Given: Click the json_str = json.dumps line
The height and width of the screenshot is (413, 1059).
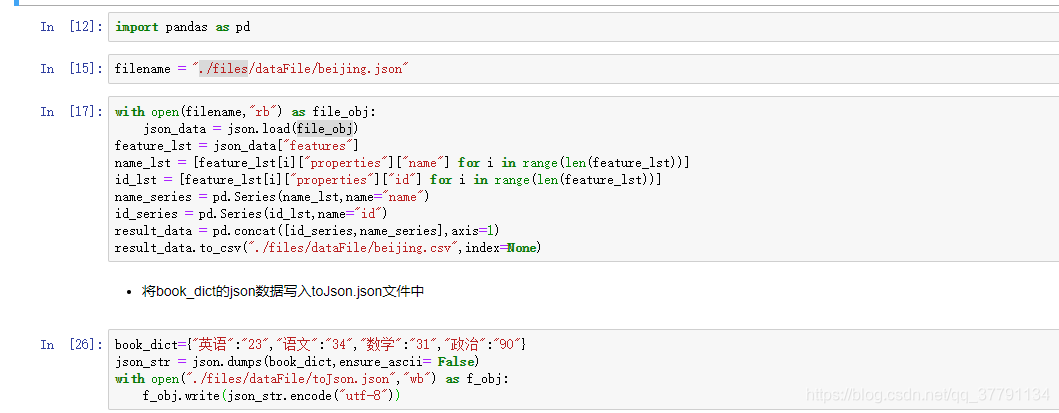Looking at the screenshot, I should (x=297, y=362).
